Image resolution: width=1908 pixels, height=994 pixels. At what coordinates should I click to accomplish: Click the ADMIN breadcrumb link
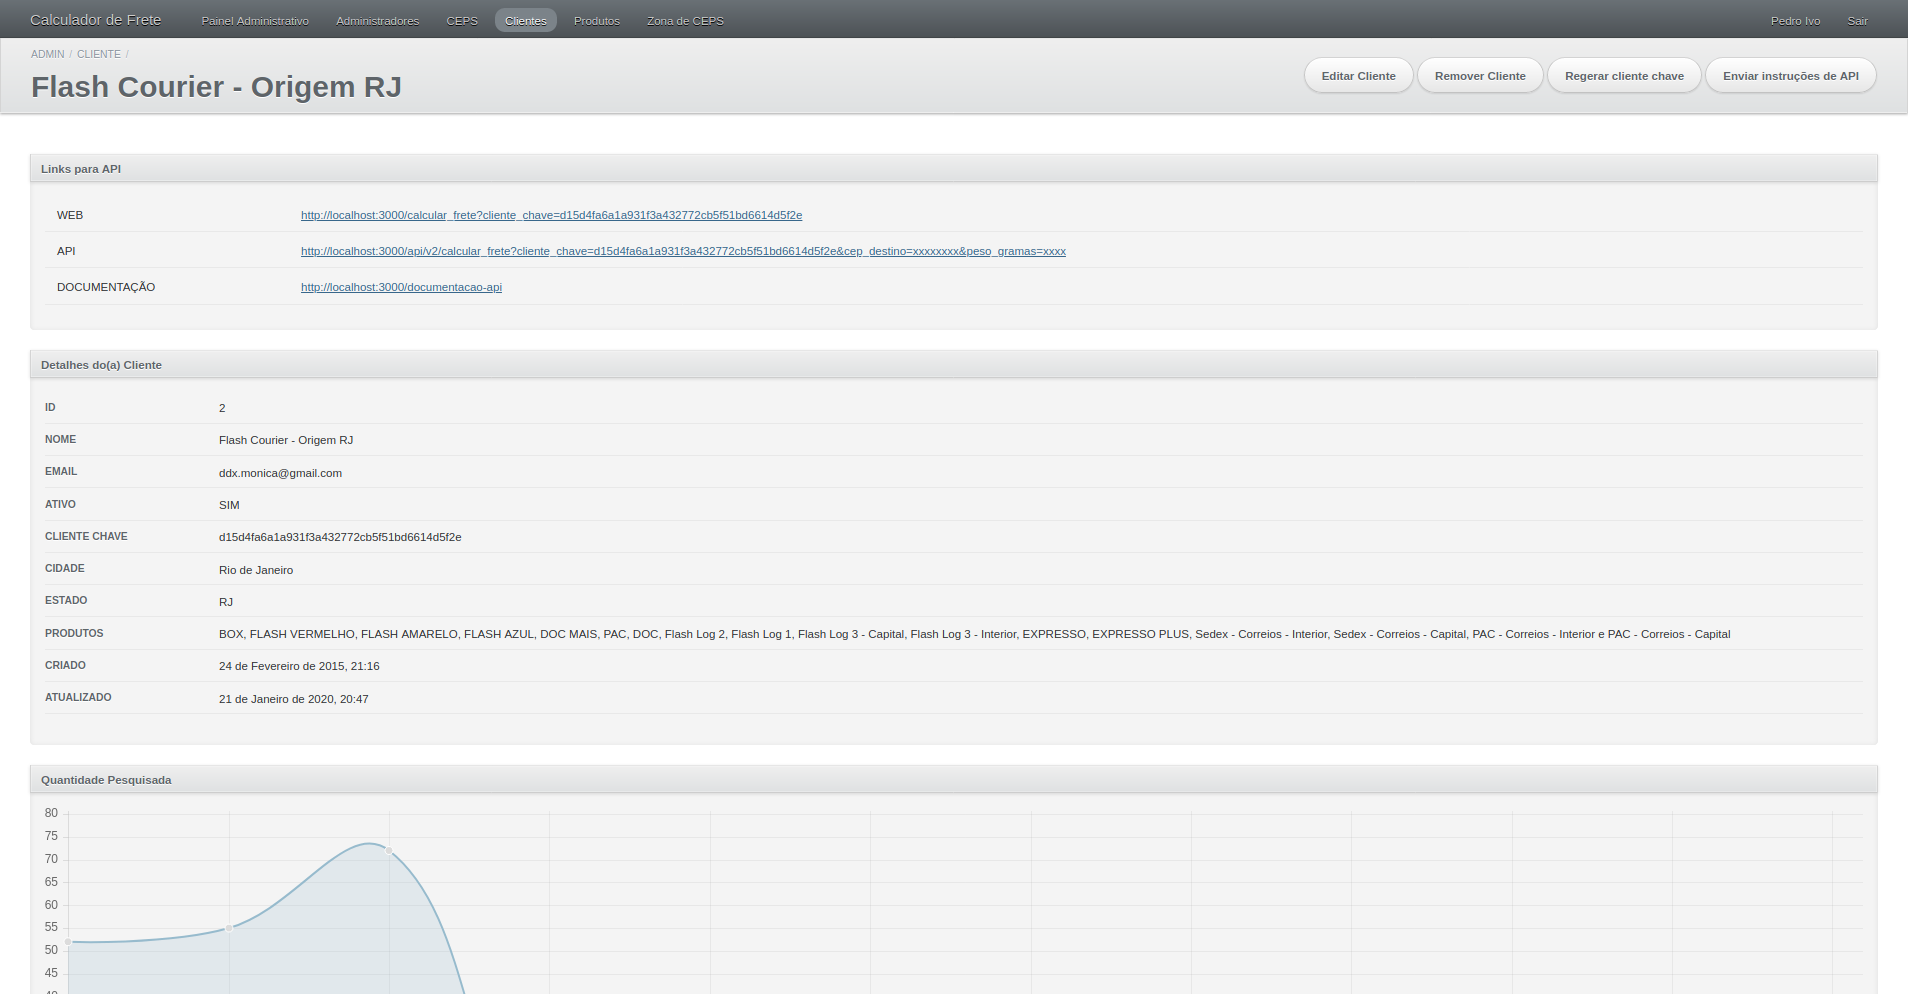coord(47,54)
